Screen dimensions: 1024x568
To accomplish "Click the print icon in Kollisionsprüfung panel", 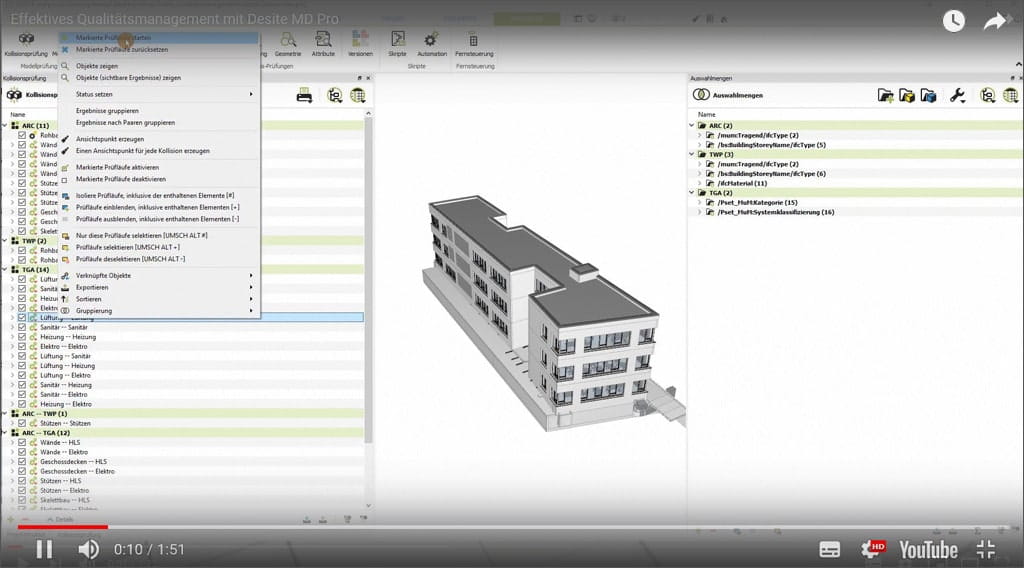I will click(304, 95).
